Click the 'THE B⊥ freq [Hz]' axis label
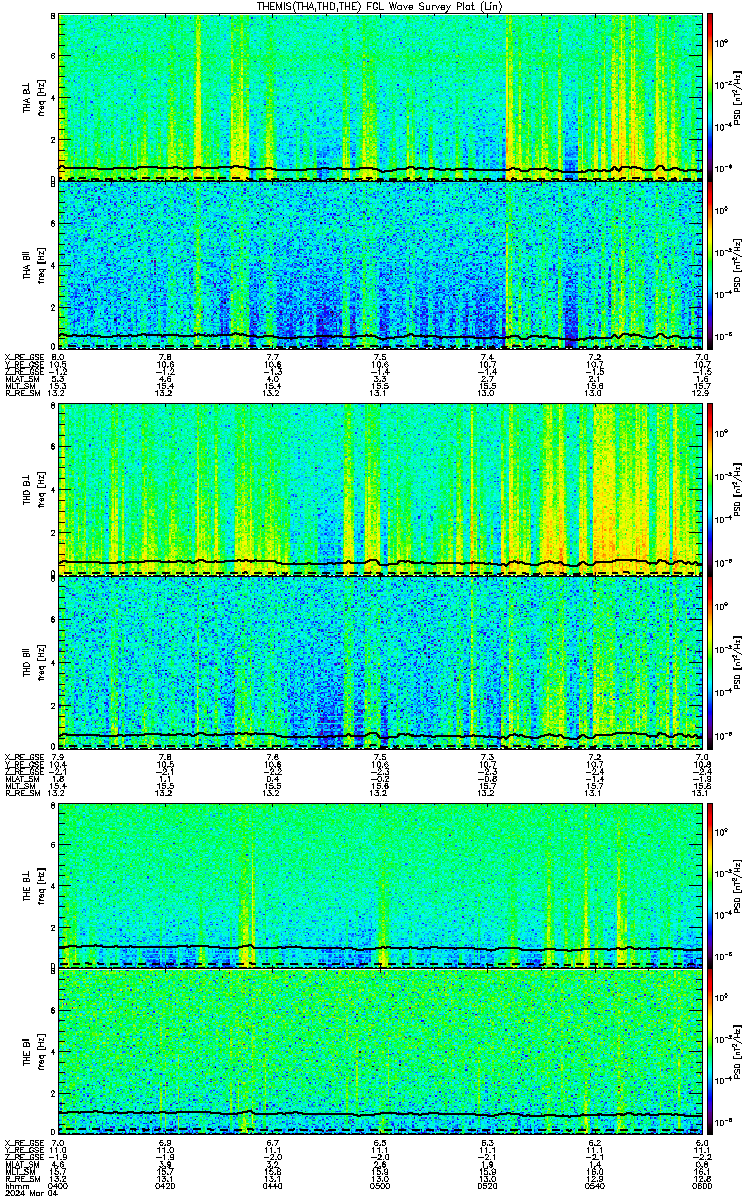This screenshot has width=750, height=1200. point(32,886)
